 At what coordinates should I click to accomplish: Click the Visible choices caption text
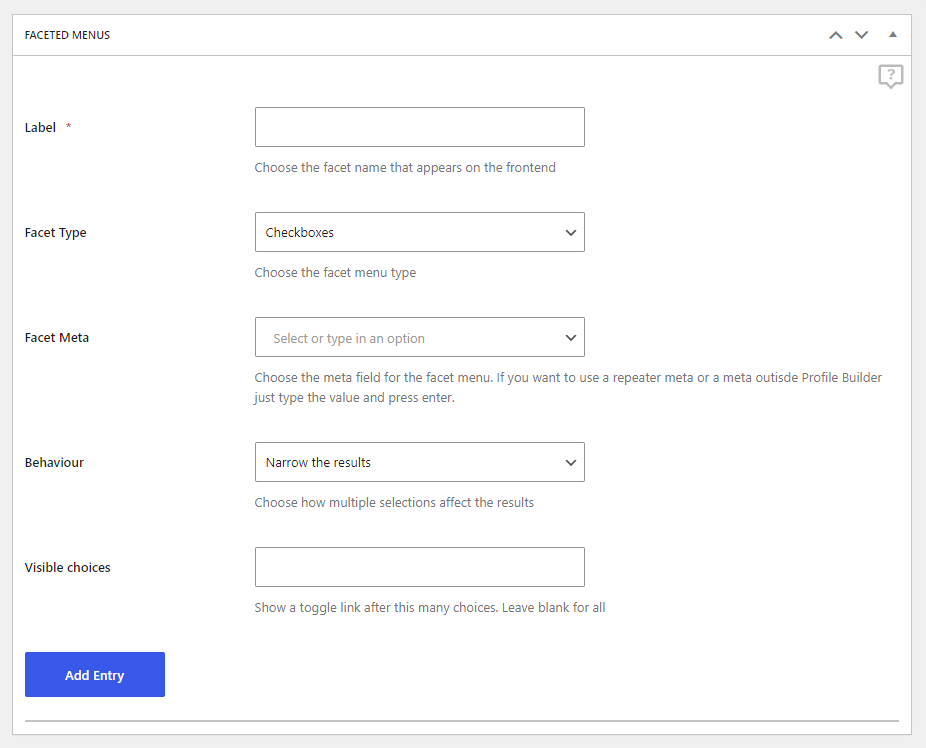[x=67, y=567]
